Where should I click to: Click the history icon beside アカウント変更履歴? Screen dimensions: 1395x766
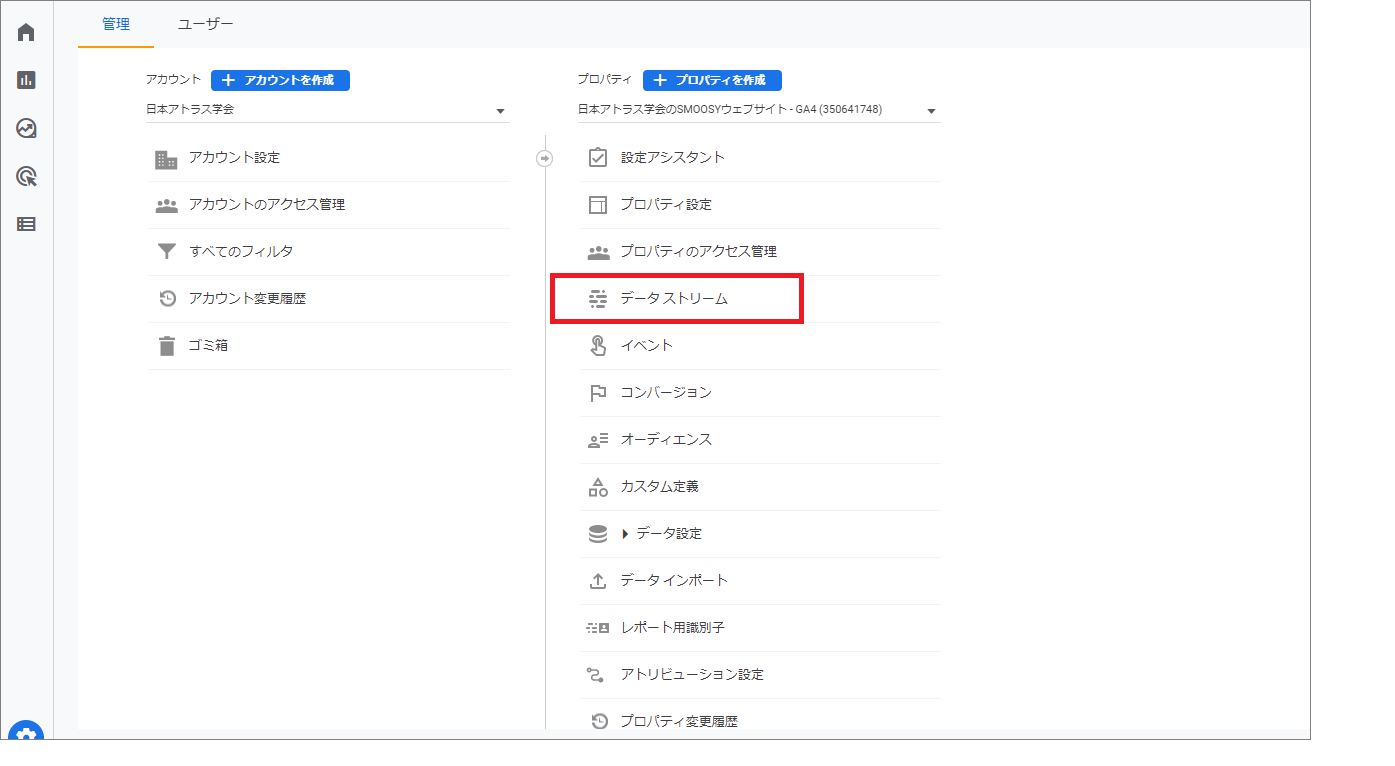tap(167, 298)
